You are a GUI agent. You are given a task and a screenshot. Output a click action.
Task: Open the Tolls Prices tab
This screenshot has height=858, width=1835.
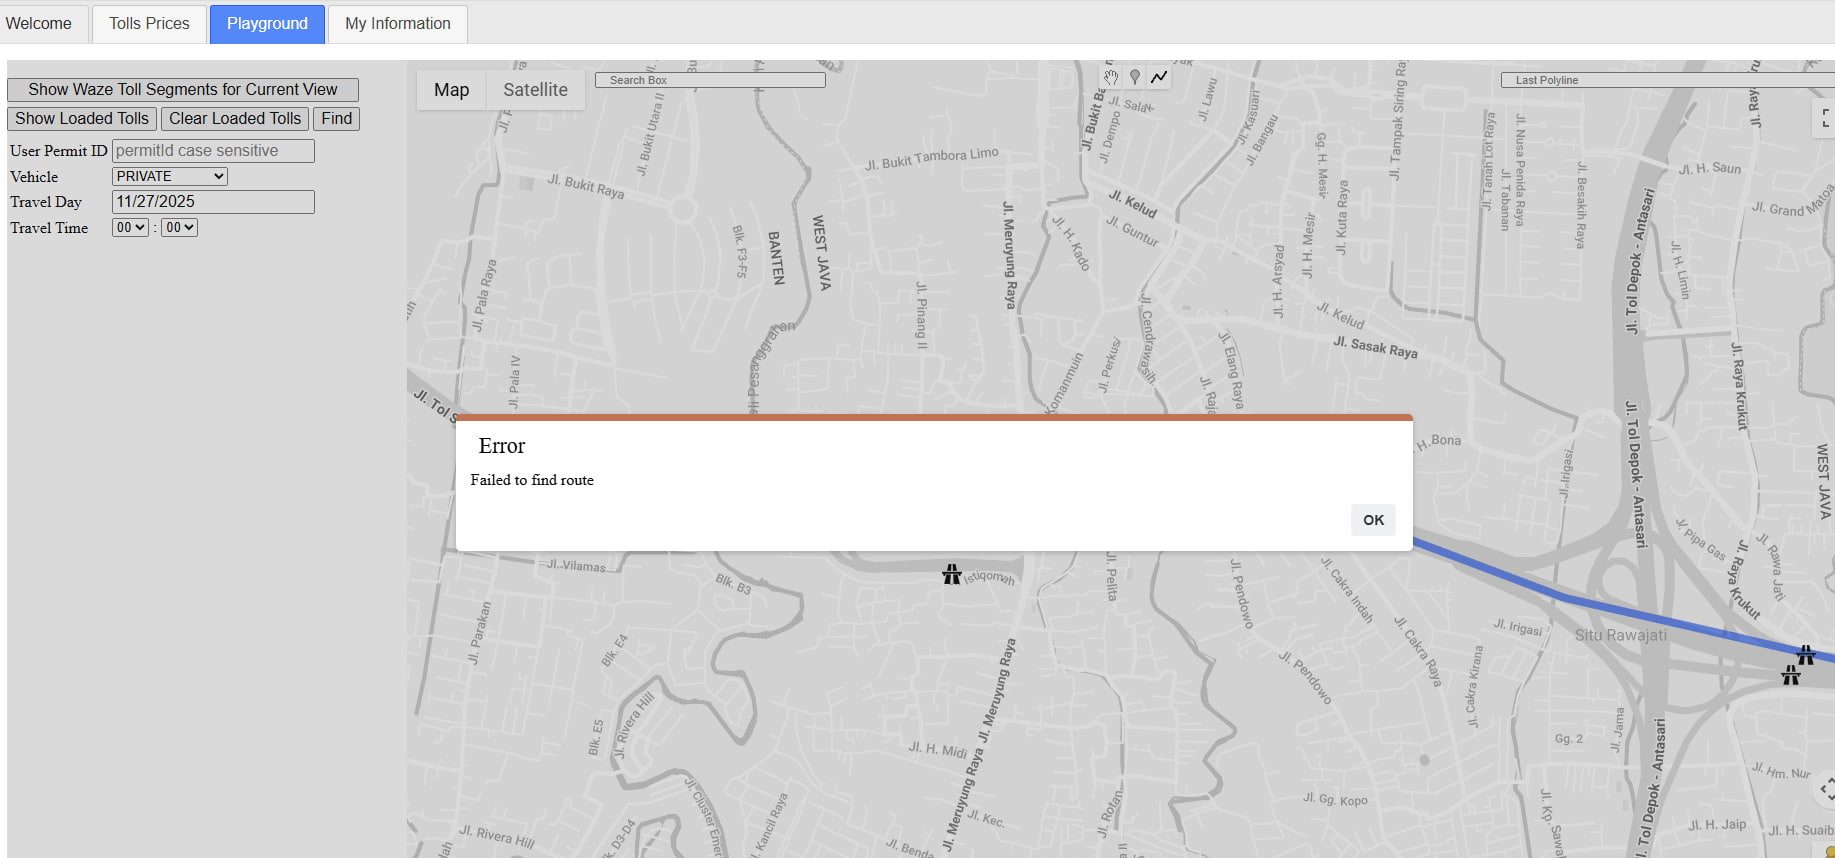[x=149, y=24]
